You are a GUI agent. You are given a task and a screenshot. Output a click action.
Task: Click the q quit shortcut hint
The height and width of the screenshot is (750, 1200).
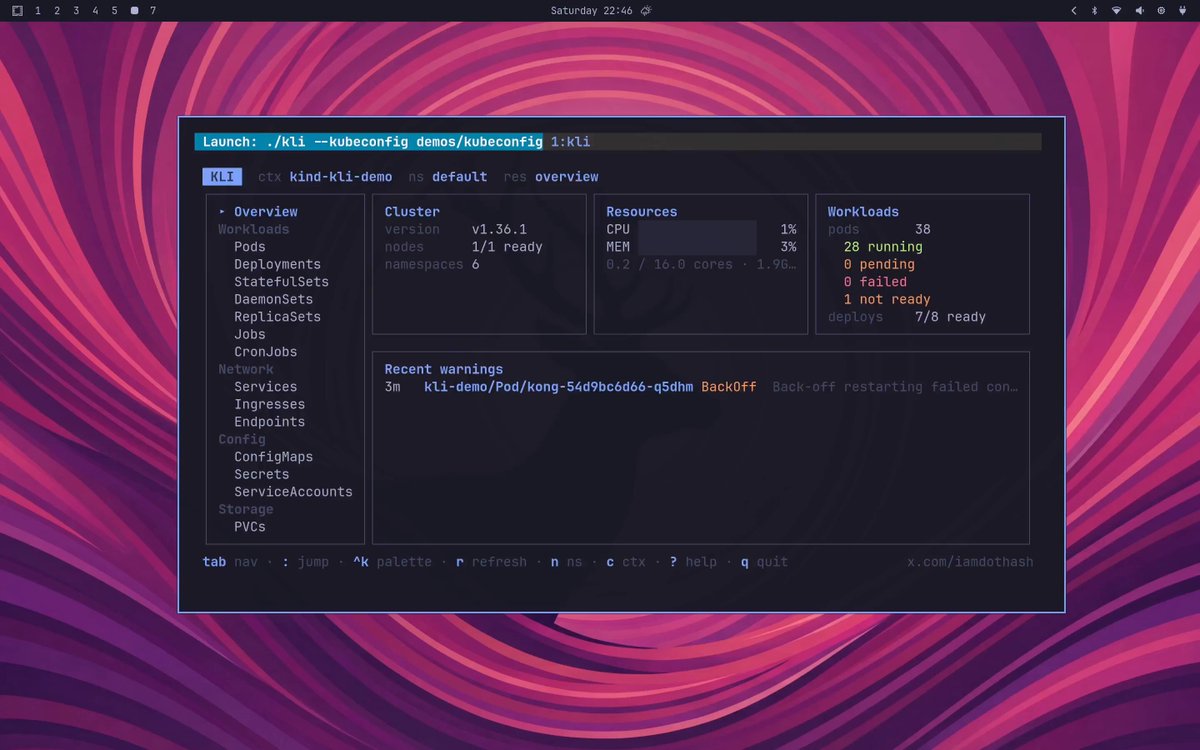pos(764,562)
